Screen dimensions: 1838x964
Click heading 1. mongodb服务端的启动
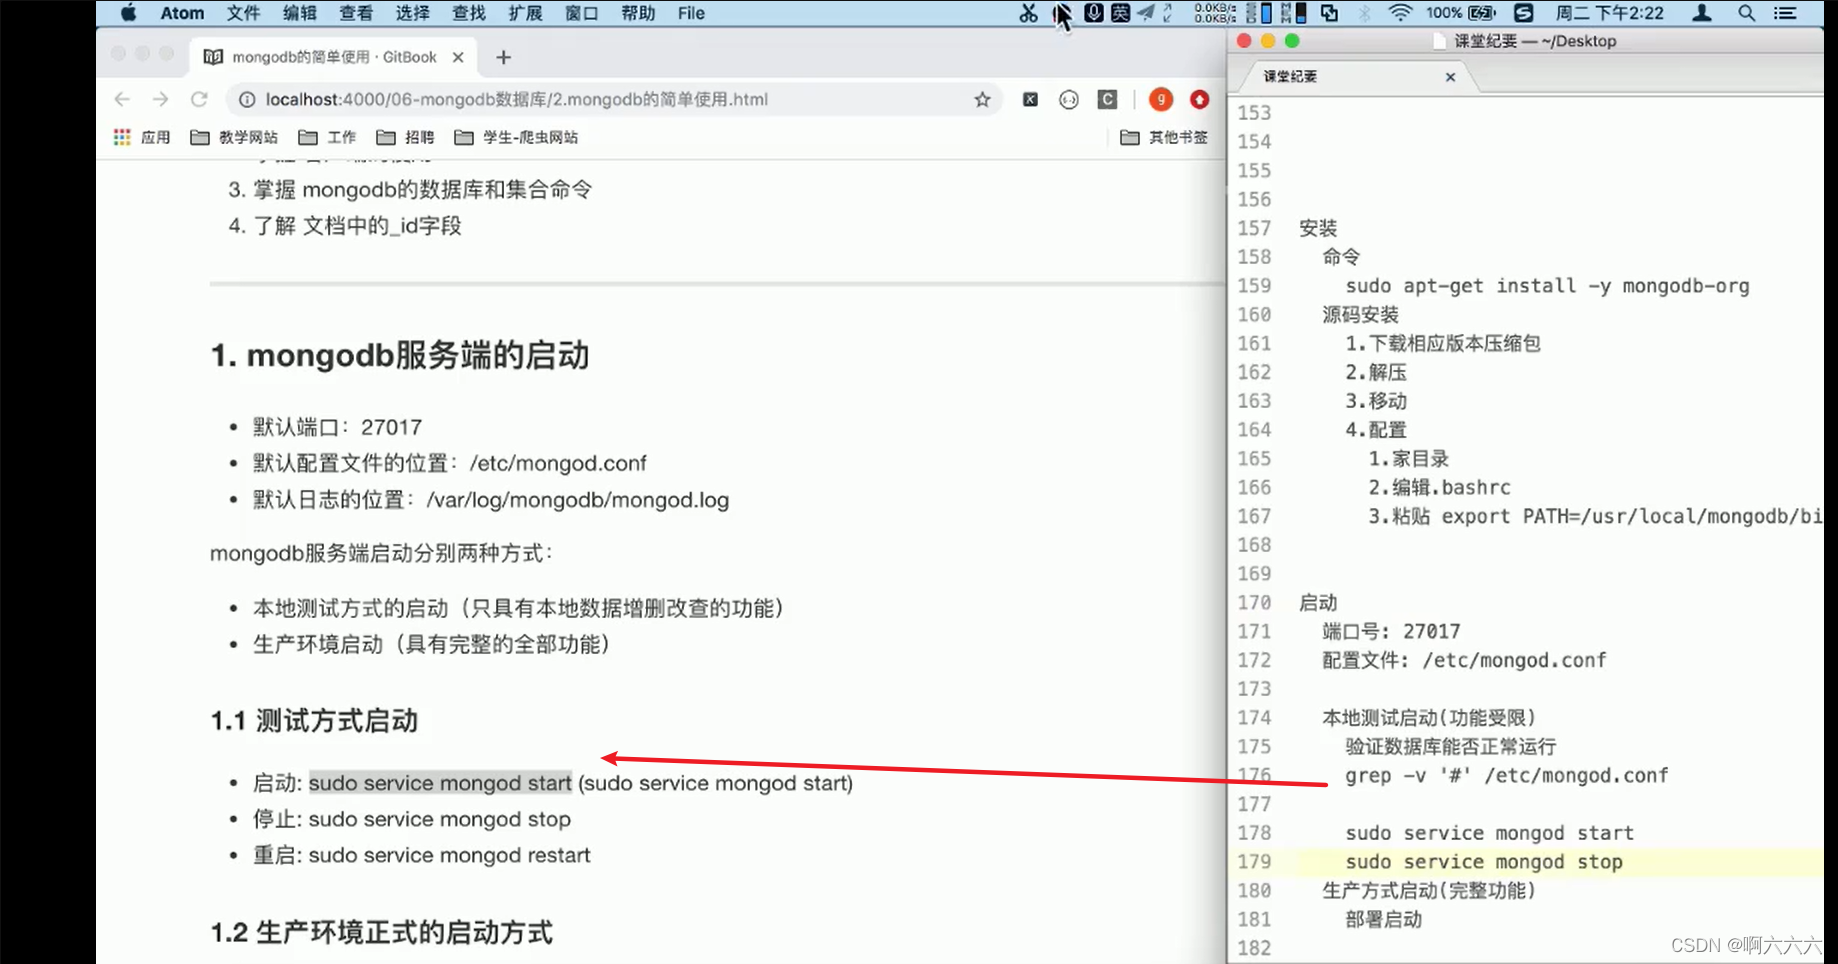400,355
